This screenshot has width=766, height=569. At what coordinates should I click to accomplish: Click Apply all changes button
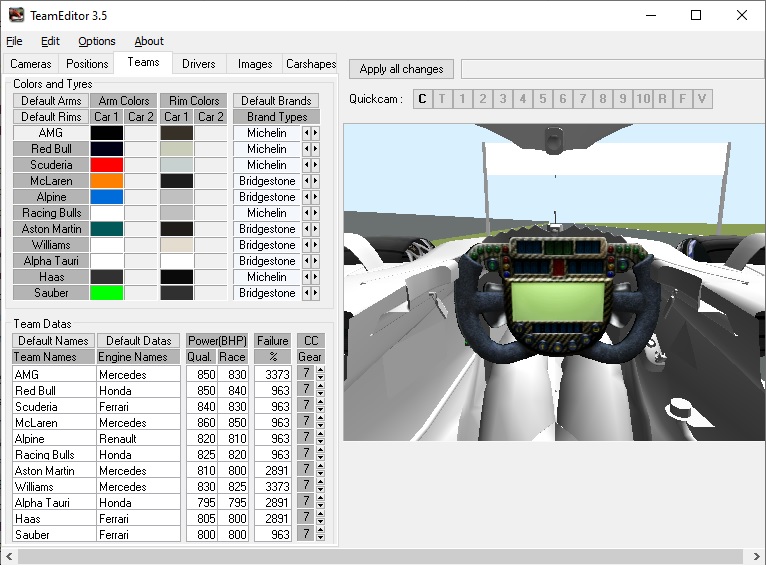pyautogui.click(x=402, y=69)
